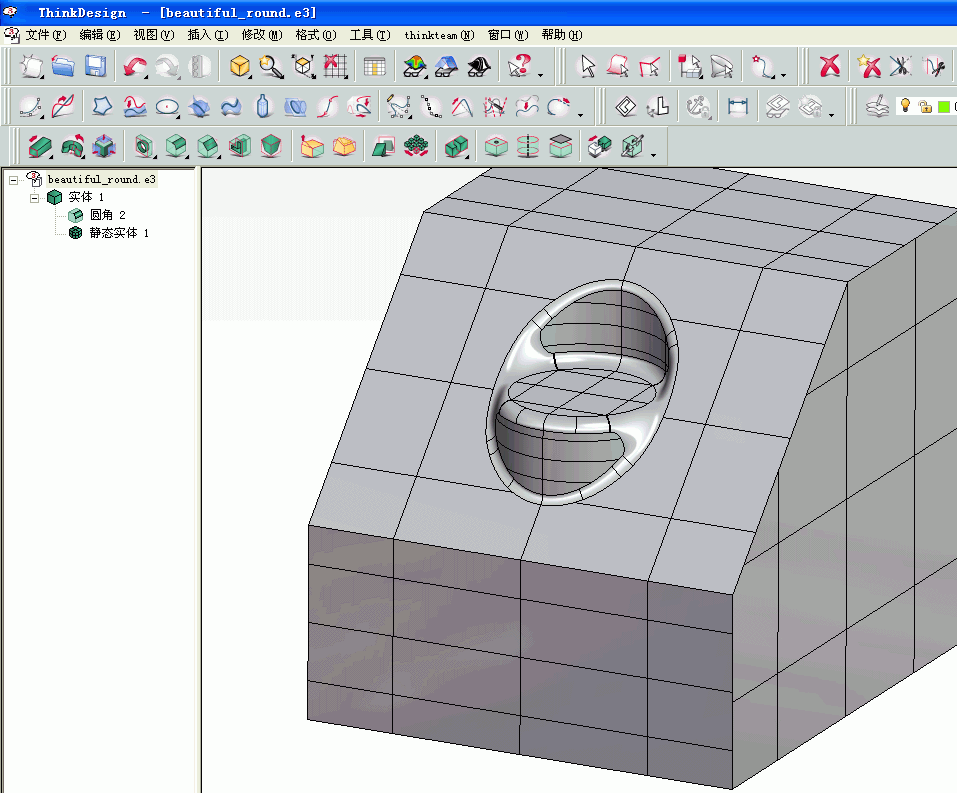Open overflow arrow after the curved arc icon
Viewport: 957px width, 793px height.
(x=580, y=115)
